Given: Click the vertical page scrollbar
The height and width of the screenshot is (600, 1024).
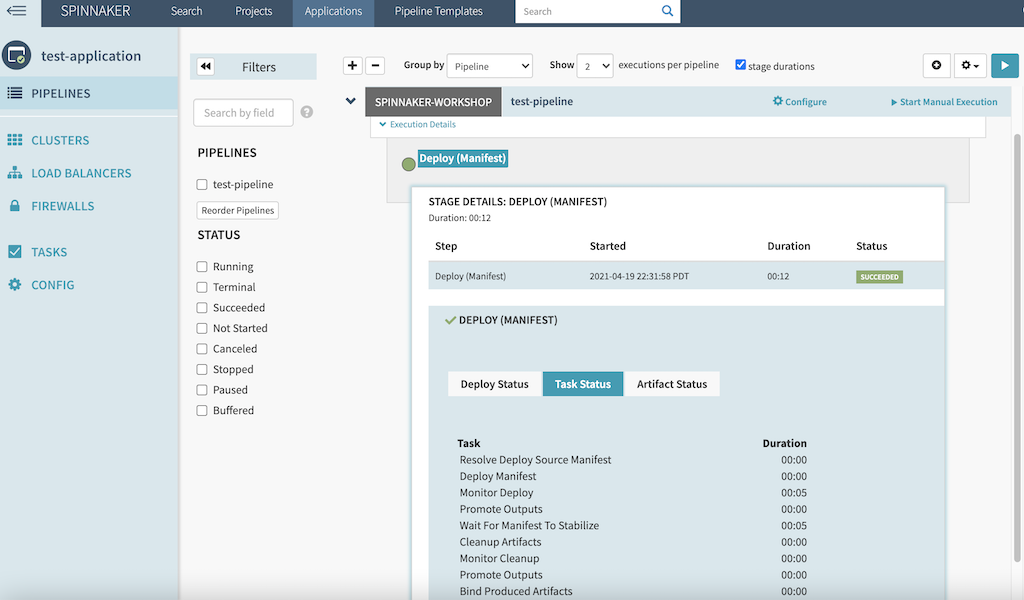Looking at the screenshot, I should [1017, 346].
